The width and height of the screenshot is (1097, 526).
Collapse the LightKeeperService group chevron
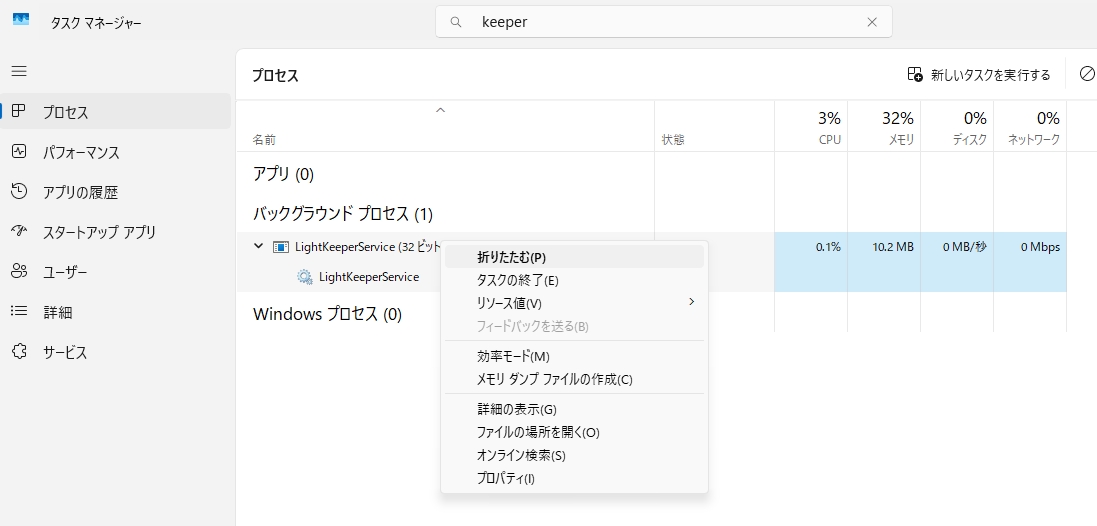pos(258,246)
